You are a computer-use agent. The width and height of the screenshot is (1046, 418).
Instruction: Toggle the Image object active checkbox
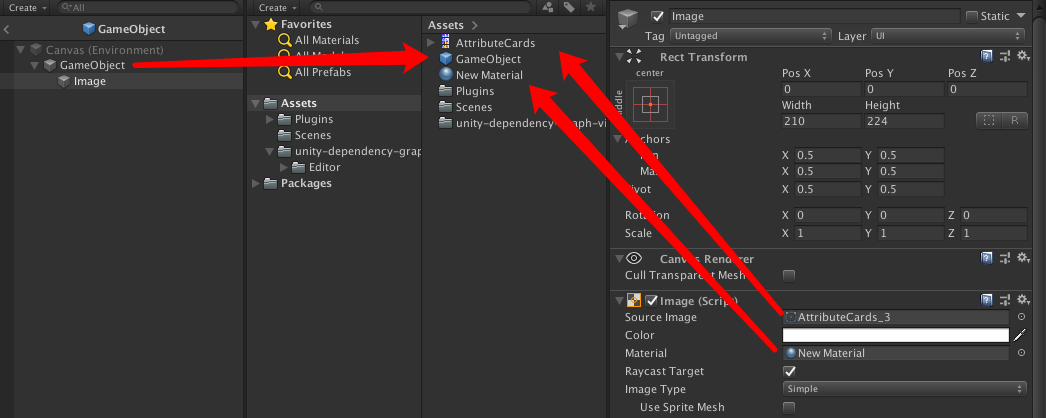(658, 16)
